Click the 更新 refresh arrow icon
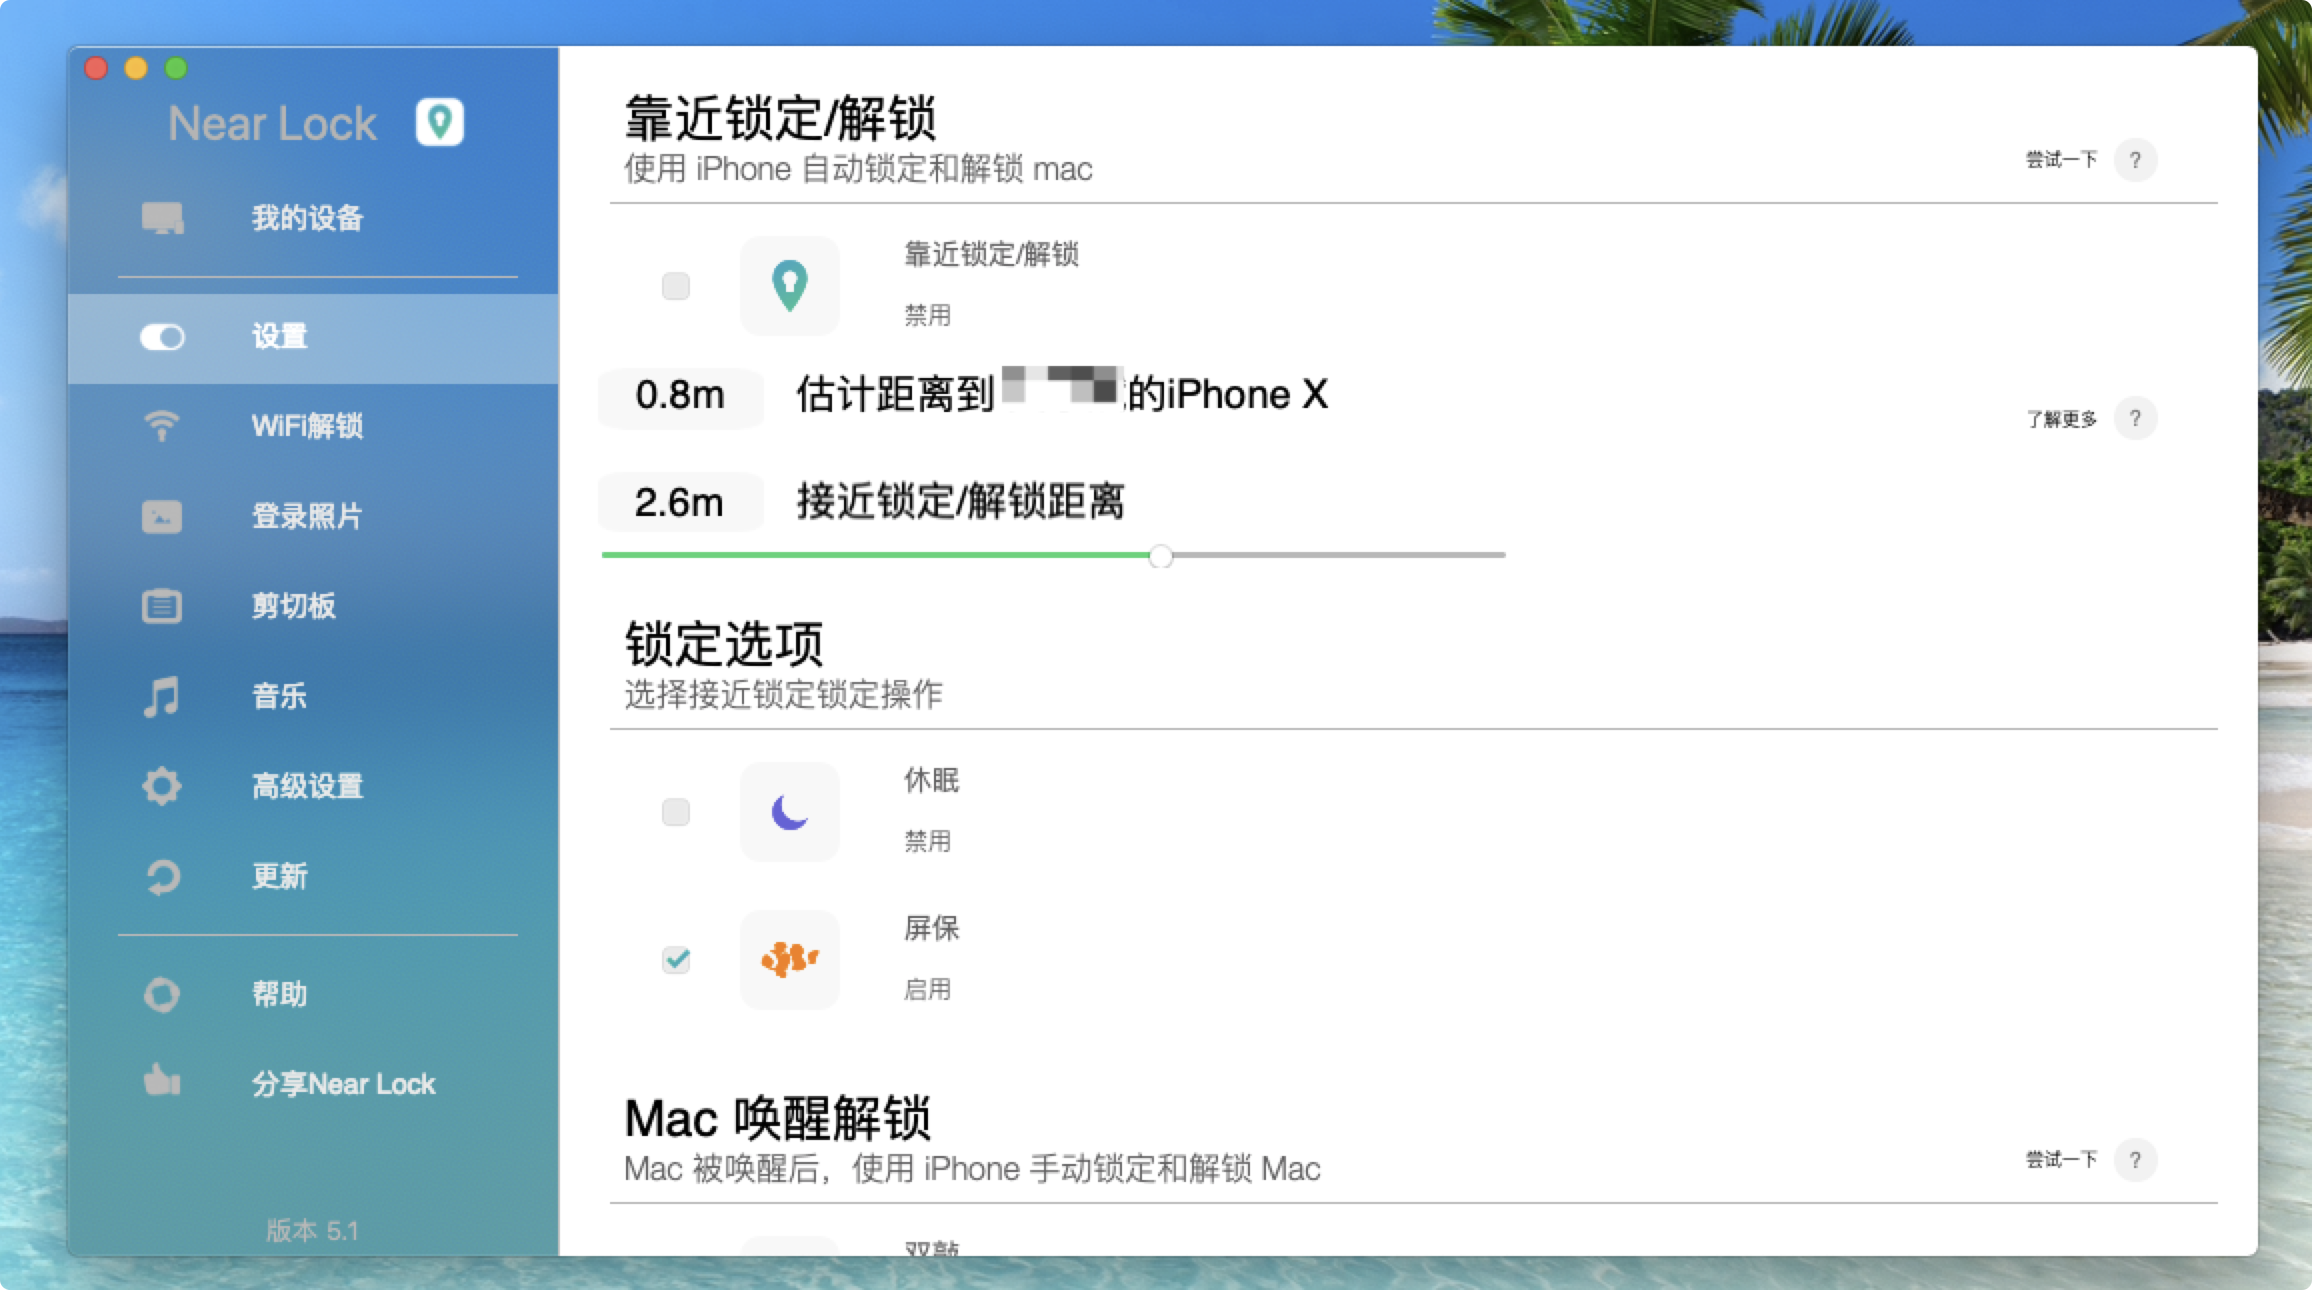Image resolution: width=2312 pixels, height=1290 pixels. [x=162, y=877]
